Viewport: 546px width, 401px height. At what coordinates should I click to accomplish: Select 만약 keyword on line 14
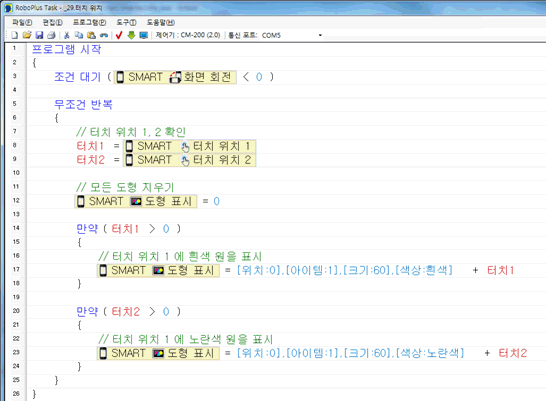click(x=87, y=229)
